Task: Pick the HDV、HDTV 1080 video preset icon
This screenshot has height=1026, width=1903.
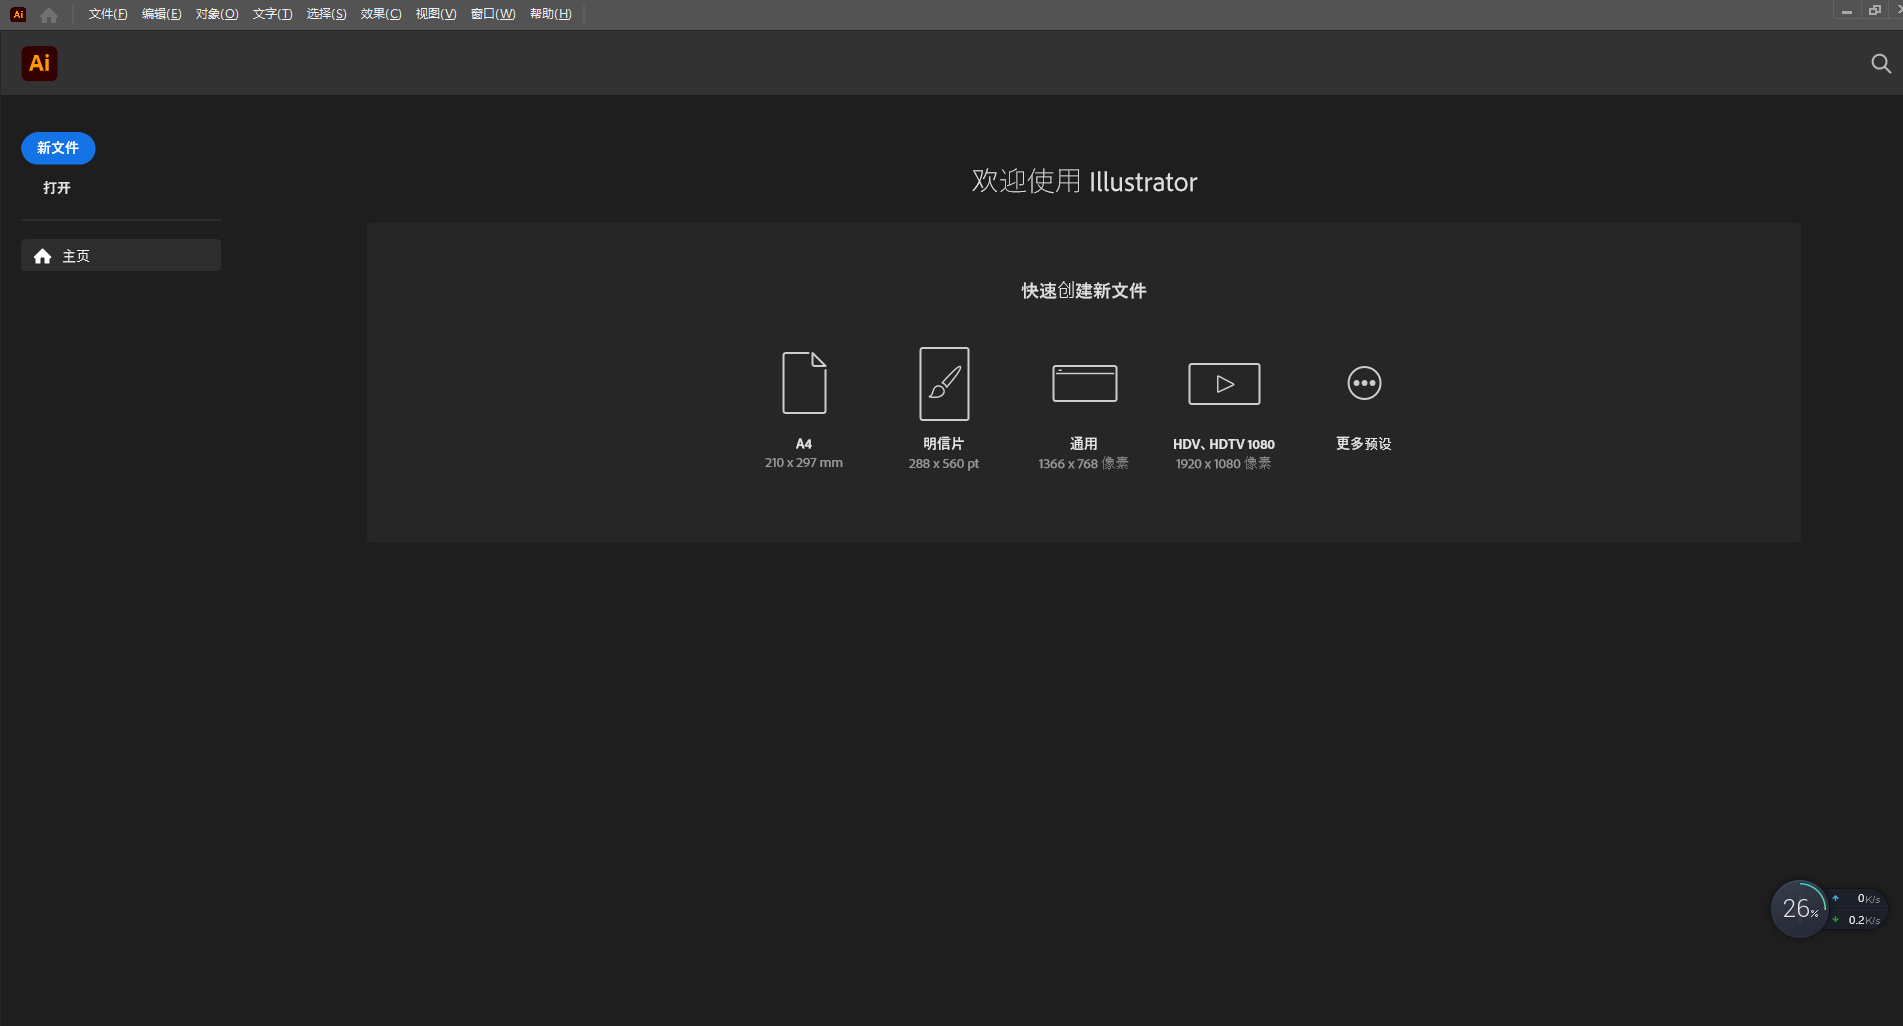Action: (x=1224, y=384)
